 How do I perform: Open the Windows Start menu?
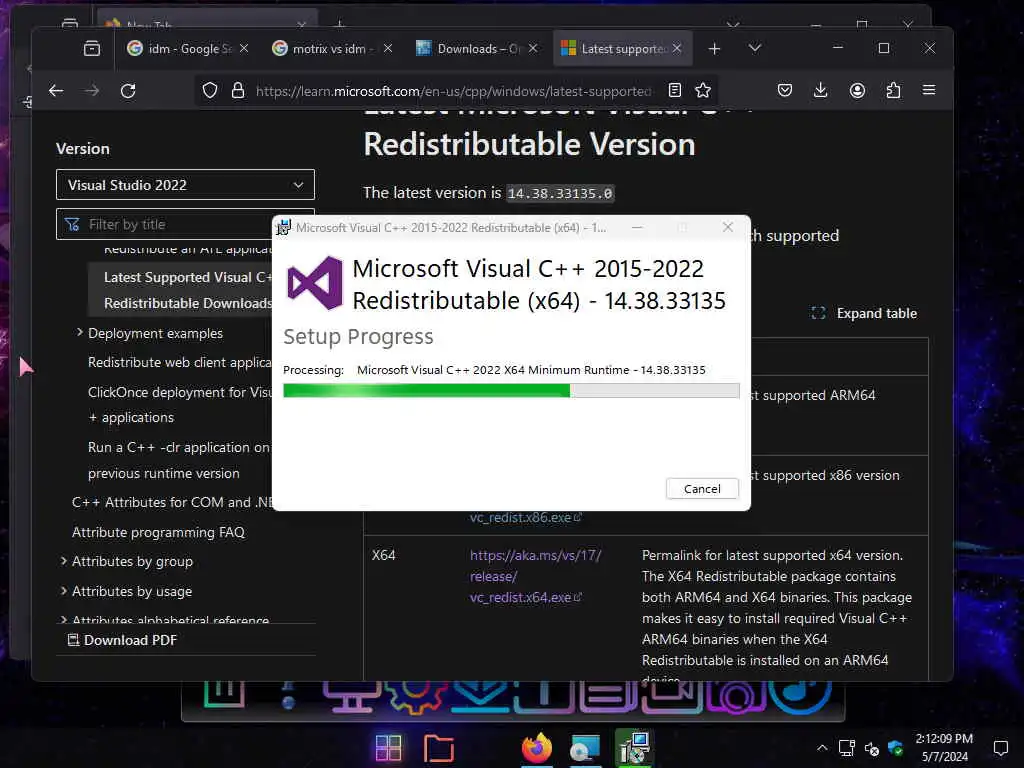pos(389,748)
